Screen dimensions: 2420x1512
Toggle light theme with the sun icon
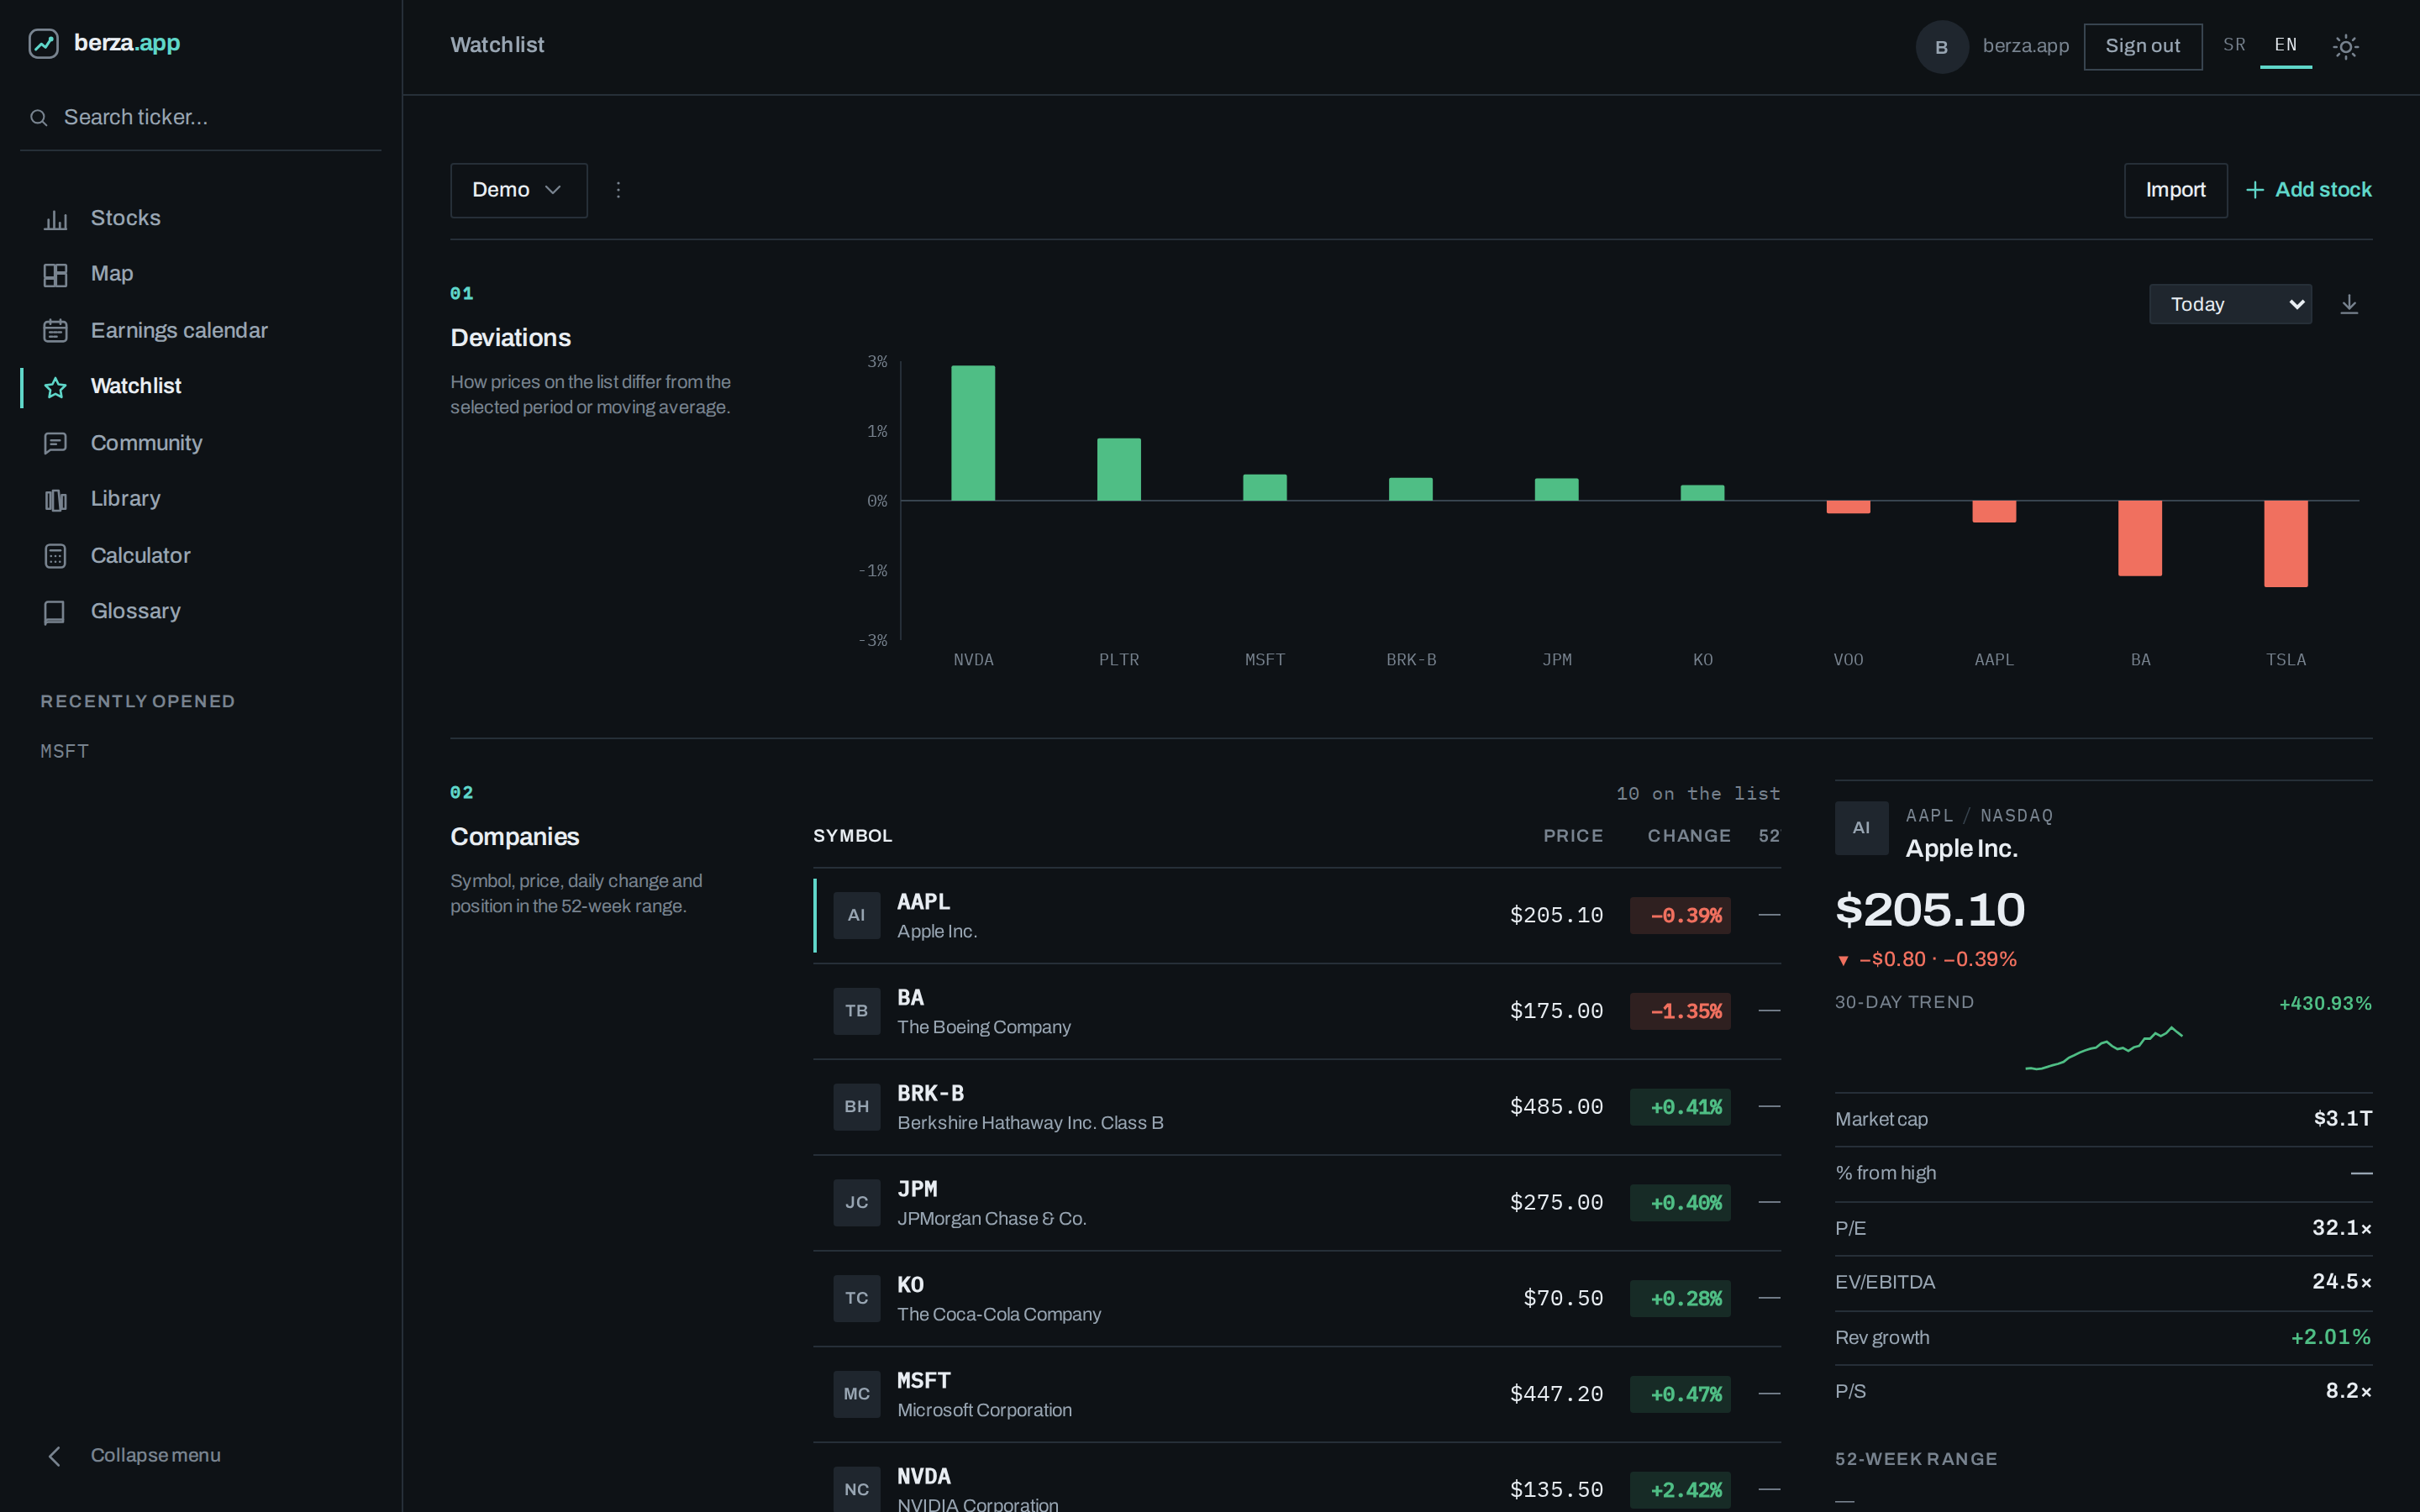tap(2345, 46)
